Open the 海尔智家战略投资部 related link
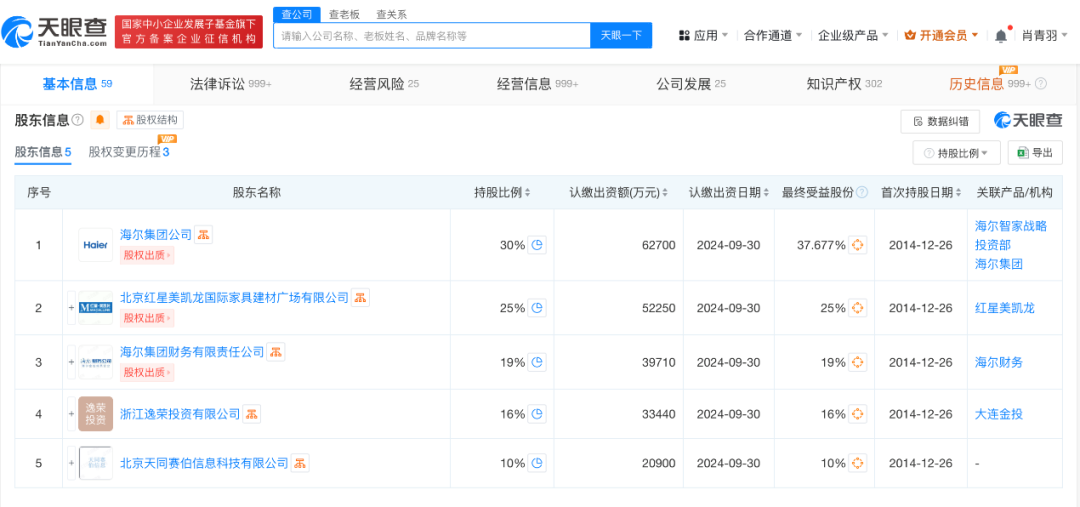This screenshot has width=1080, height=507. [1010, 235]
